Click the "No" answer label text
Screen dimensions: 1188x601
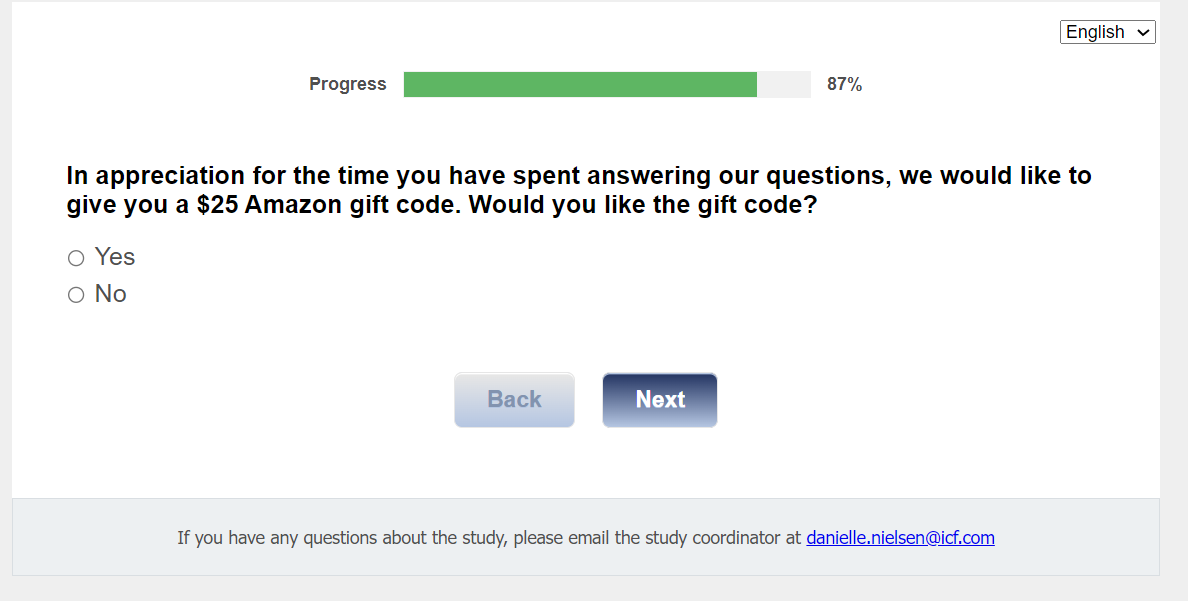(111, 294)
